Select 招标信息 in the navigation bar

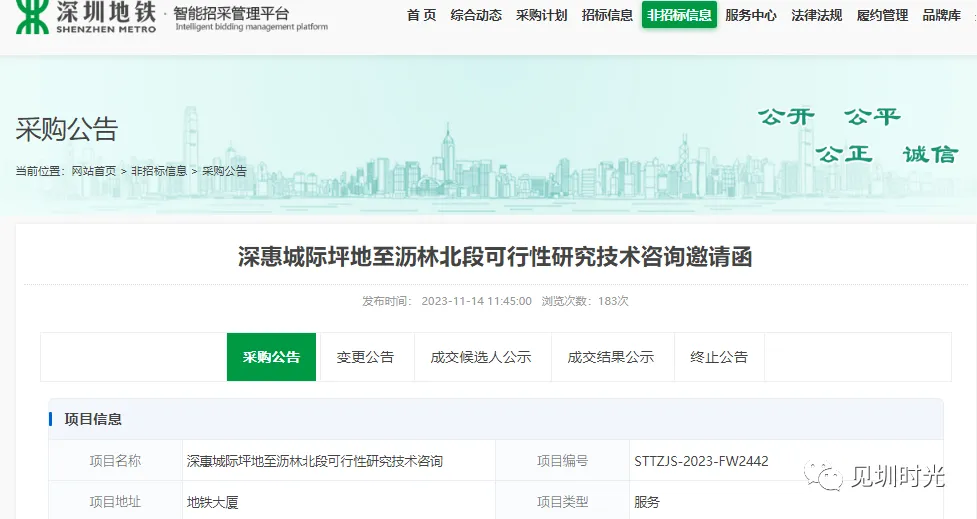click(x=607, y=15)
